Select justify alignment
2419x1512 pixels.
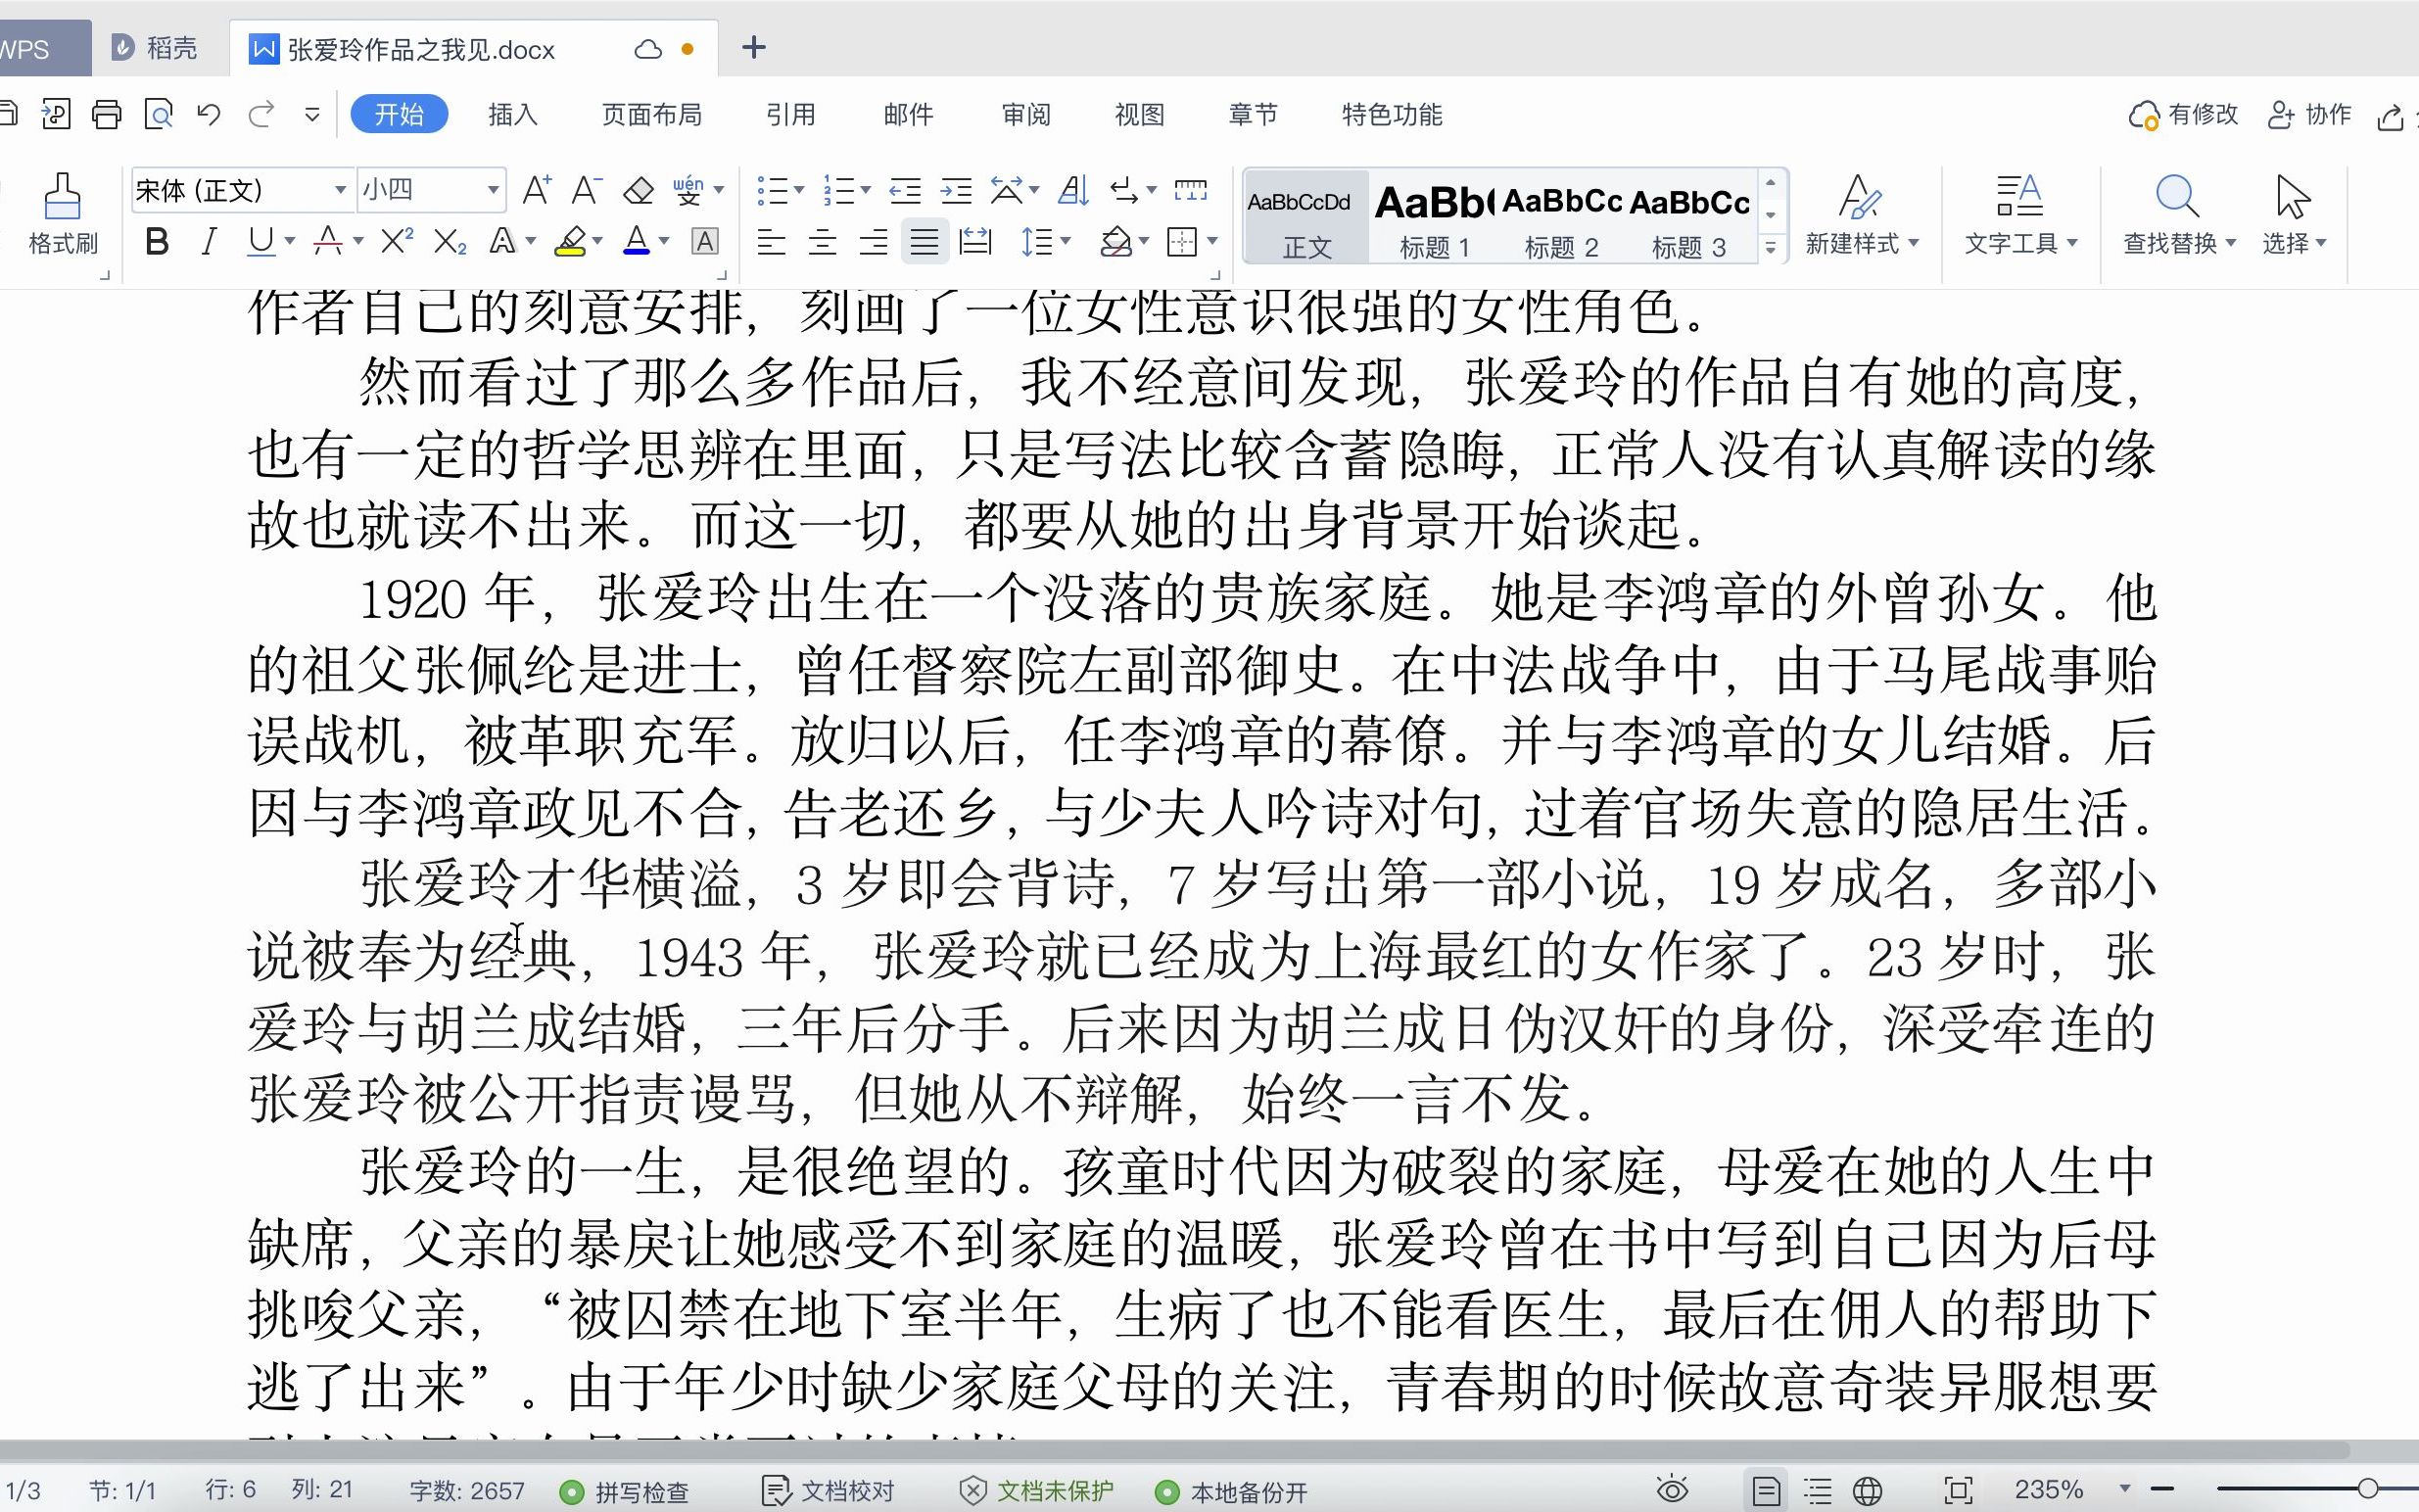tap(925, 242)
